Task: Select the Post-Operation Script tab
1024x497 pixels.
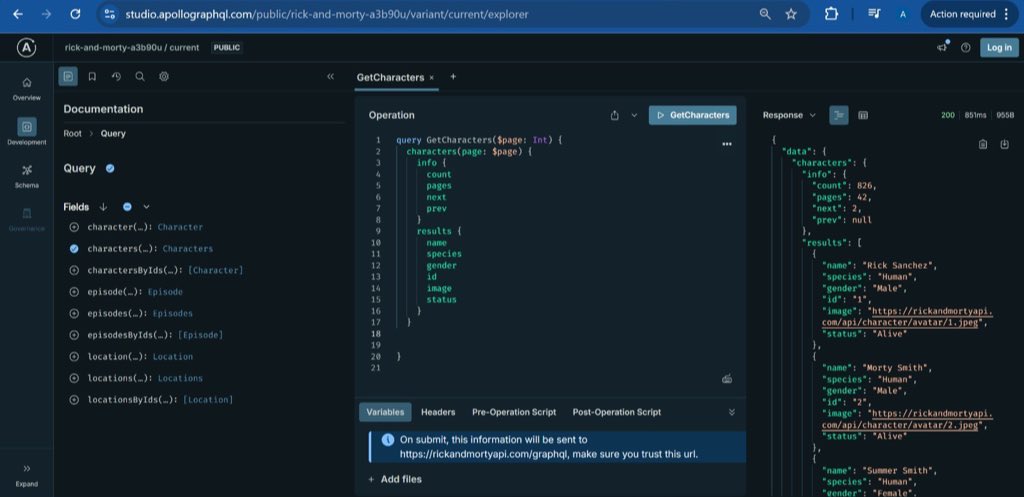Action: coord(616,412)
